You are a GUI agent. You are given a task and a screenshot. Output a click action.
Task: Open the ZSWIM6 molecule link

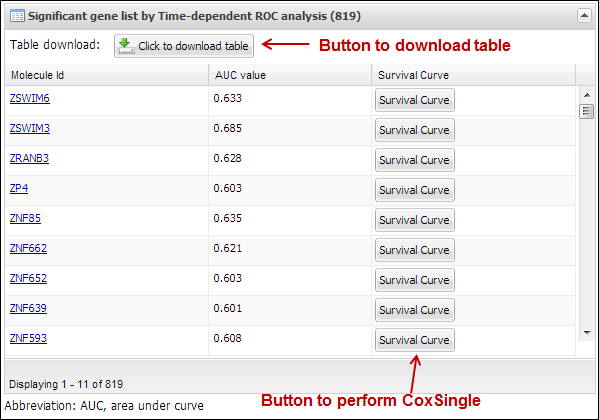point(30,98)
